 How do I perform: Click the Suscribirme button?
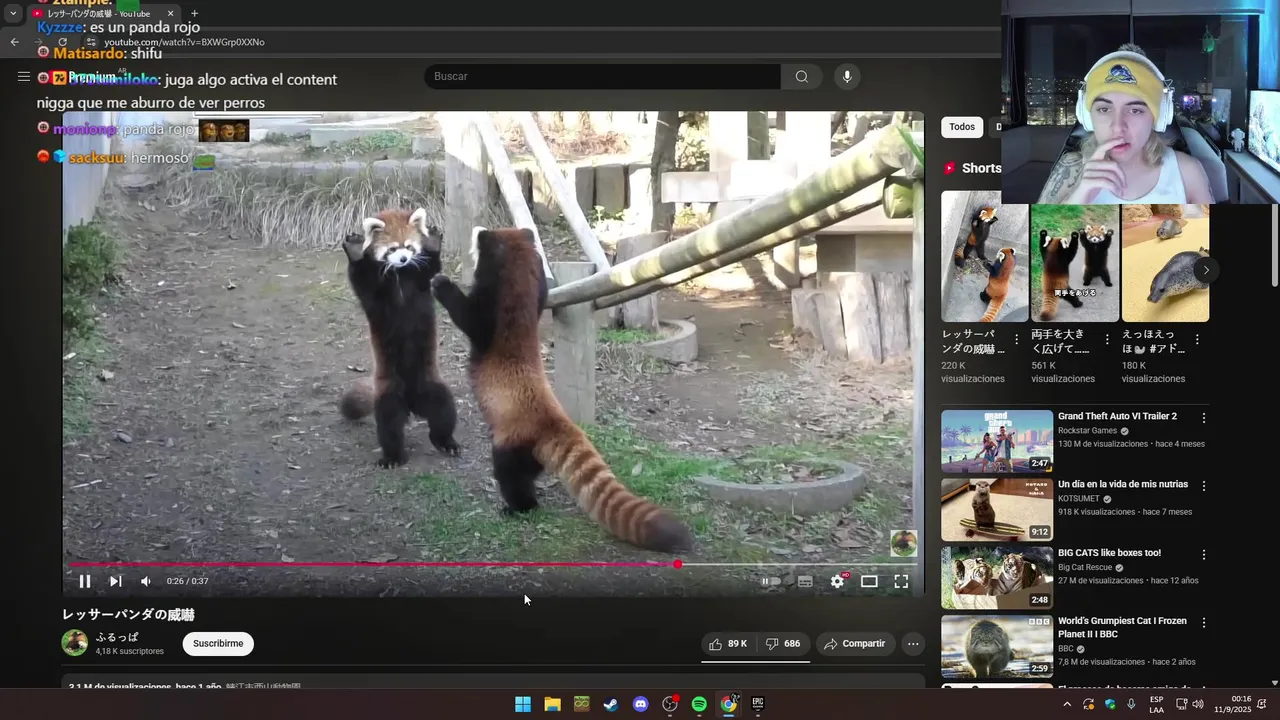click(x=218, y=644)
